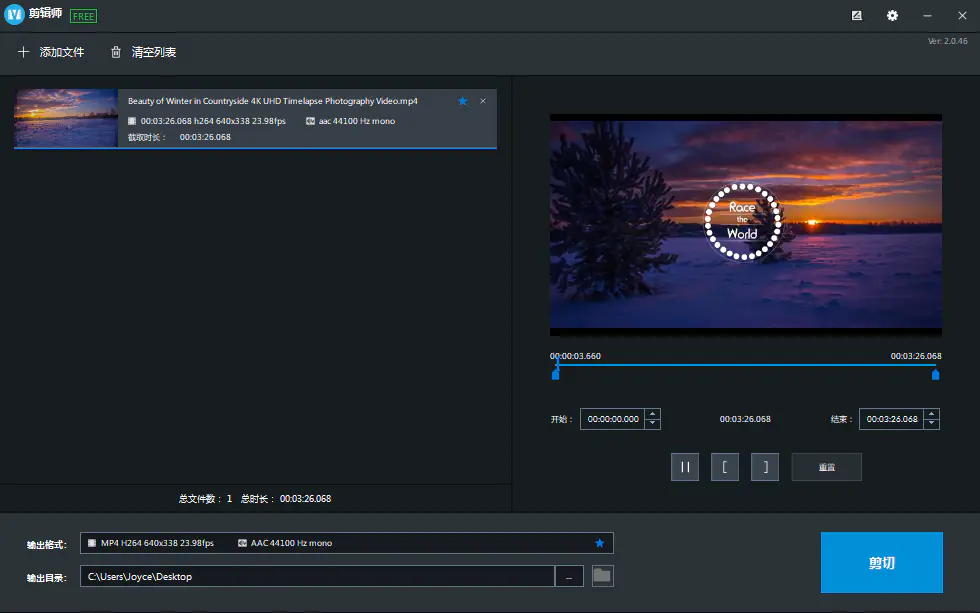Increase the start time with up arrow
The height and width of the screenshot is (613, 980).
[652, 414]
